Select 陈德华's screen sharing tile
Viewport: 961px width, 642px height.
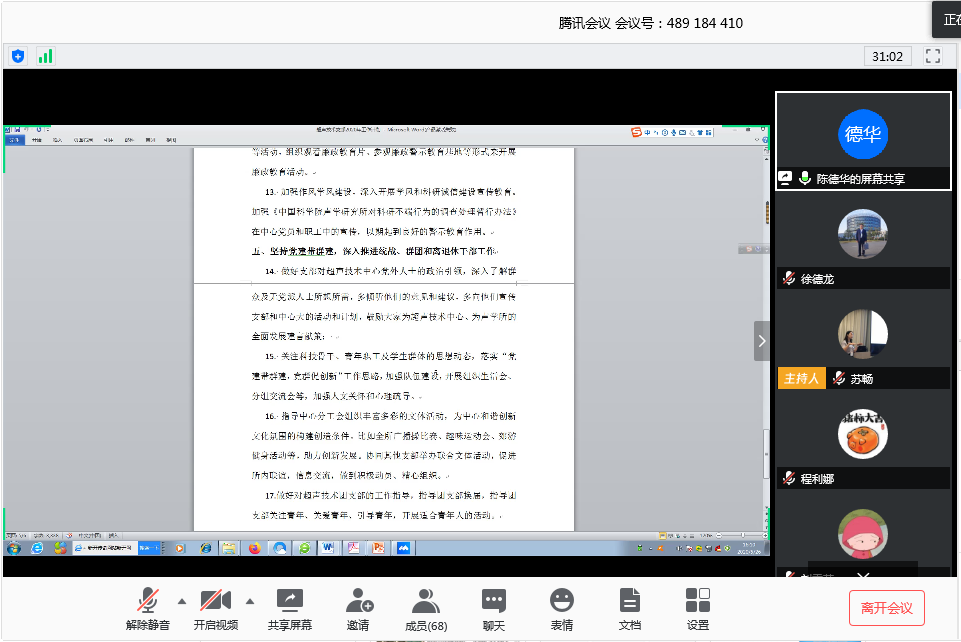tap(863, 141)
